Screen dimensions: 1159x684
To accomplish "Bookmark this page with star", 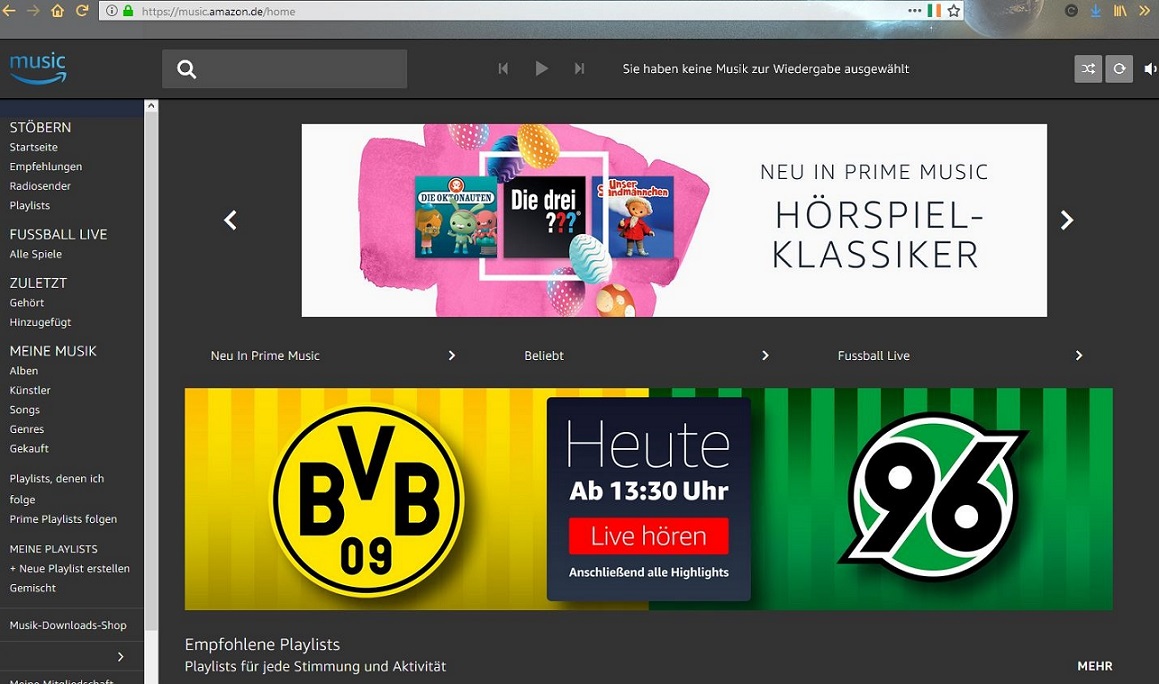I will (x=954, y=11).
